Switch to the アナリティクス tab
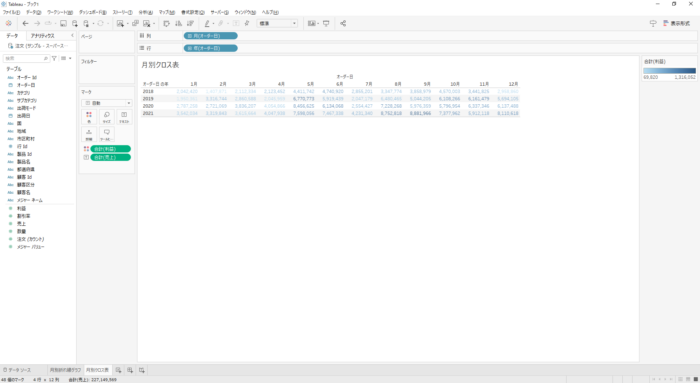The height and width of the screenshot is (383, 700). 42,36
